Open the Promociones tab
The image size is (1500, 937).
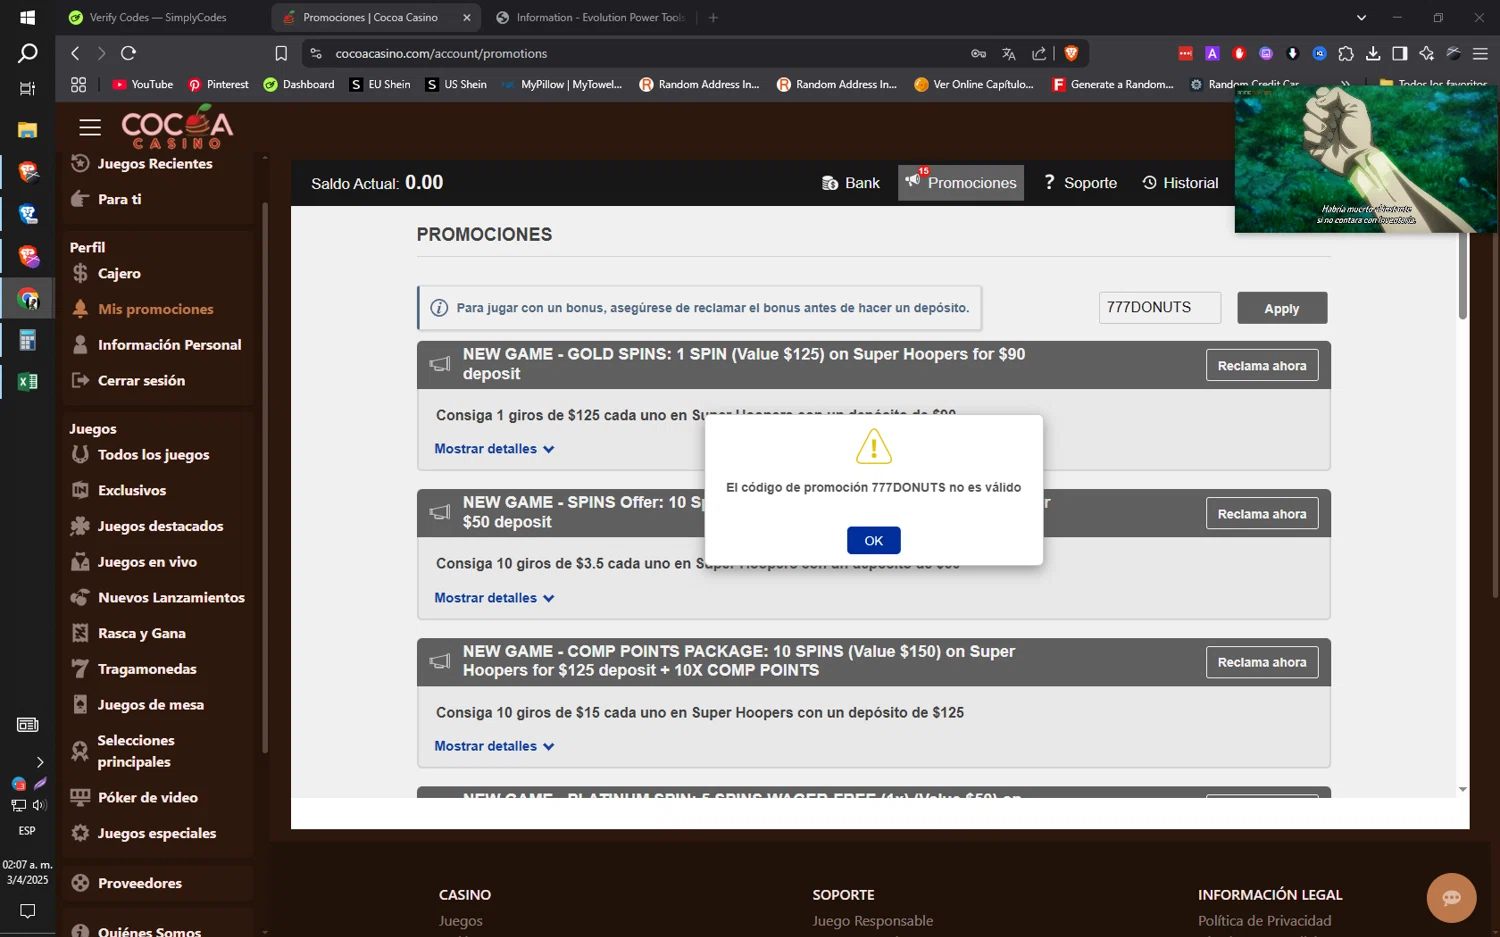pos(961,183)
